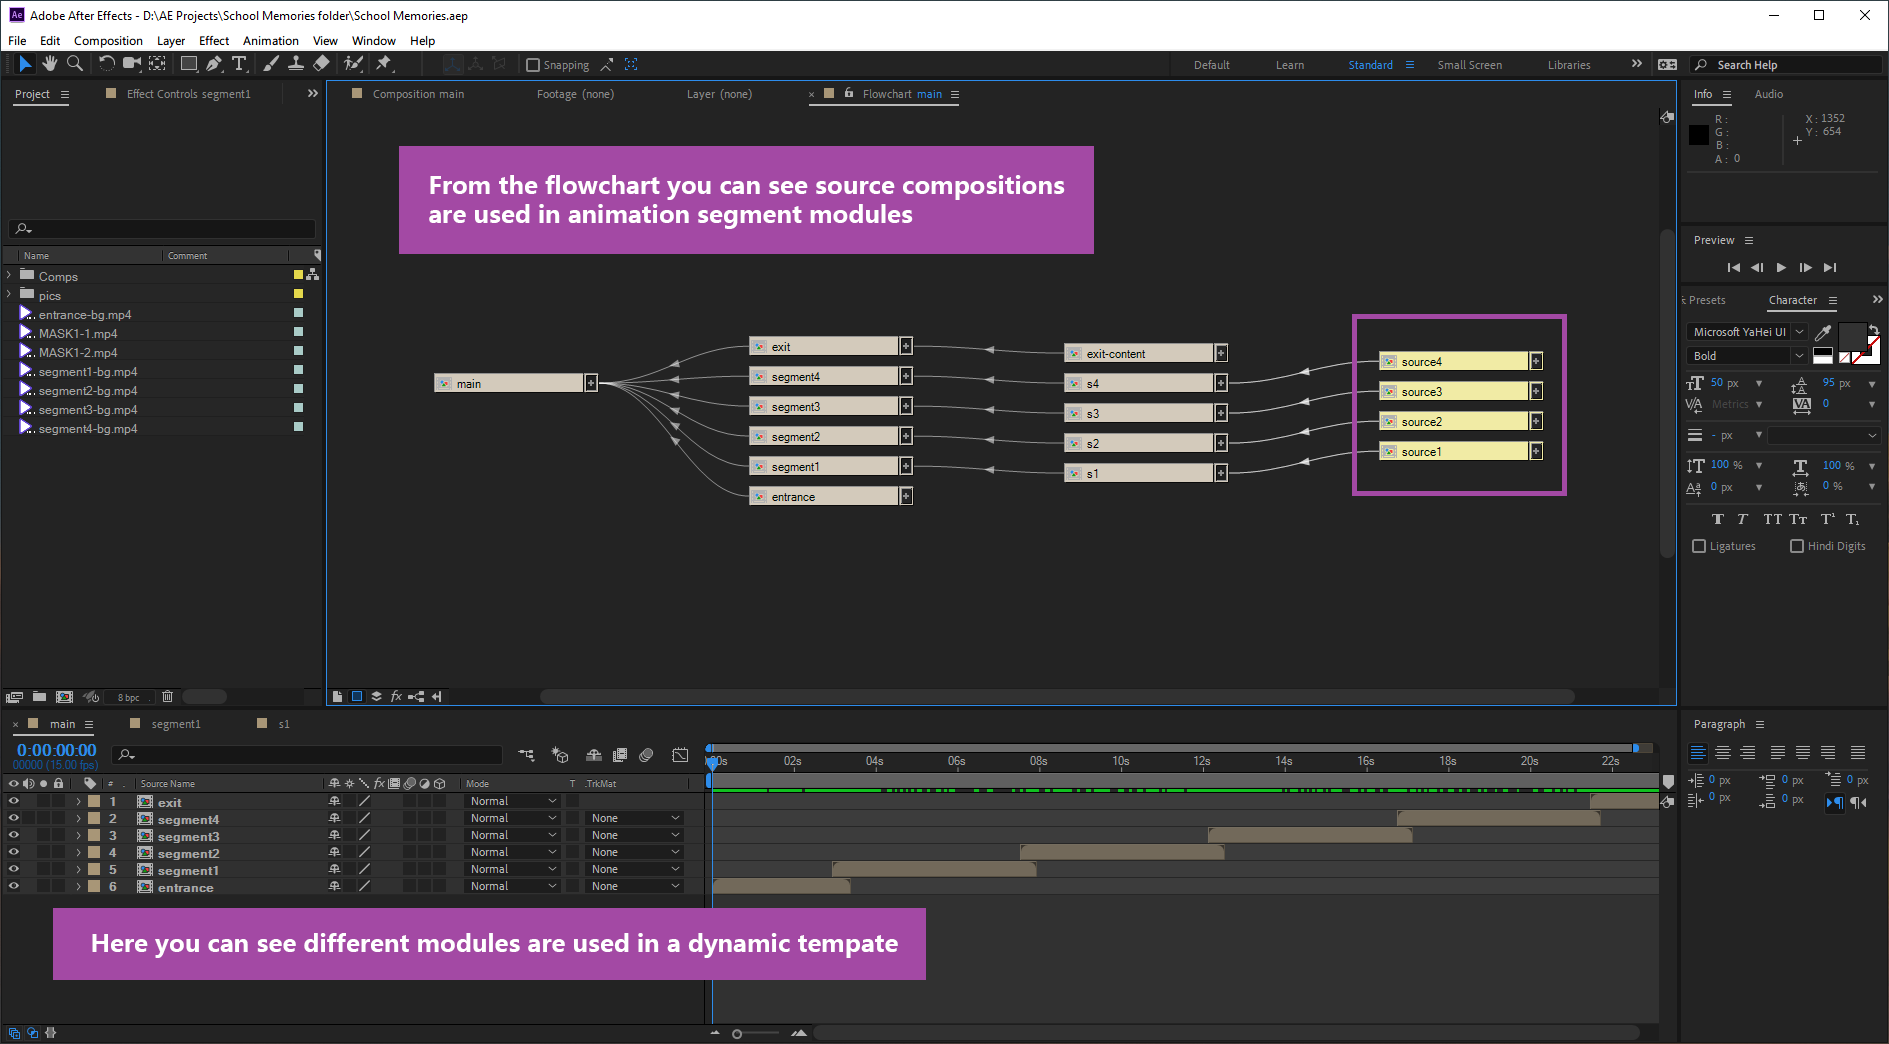Viewport: 1889px width, 1044px height.
Task: Enable the Ligatures checkbox
Action: click(1699, 546)
